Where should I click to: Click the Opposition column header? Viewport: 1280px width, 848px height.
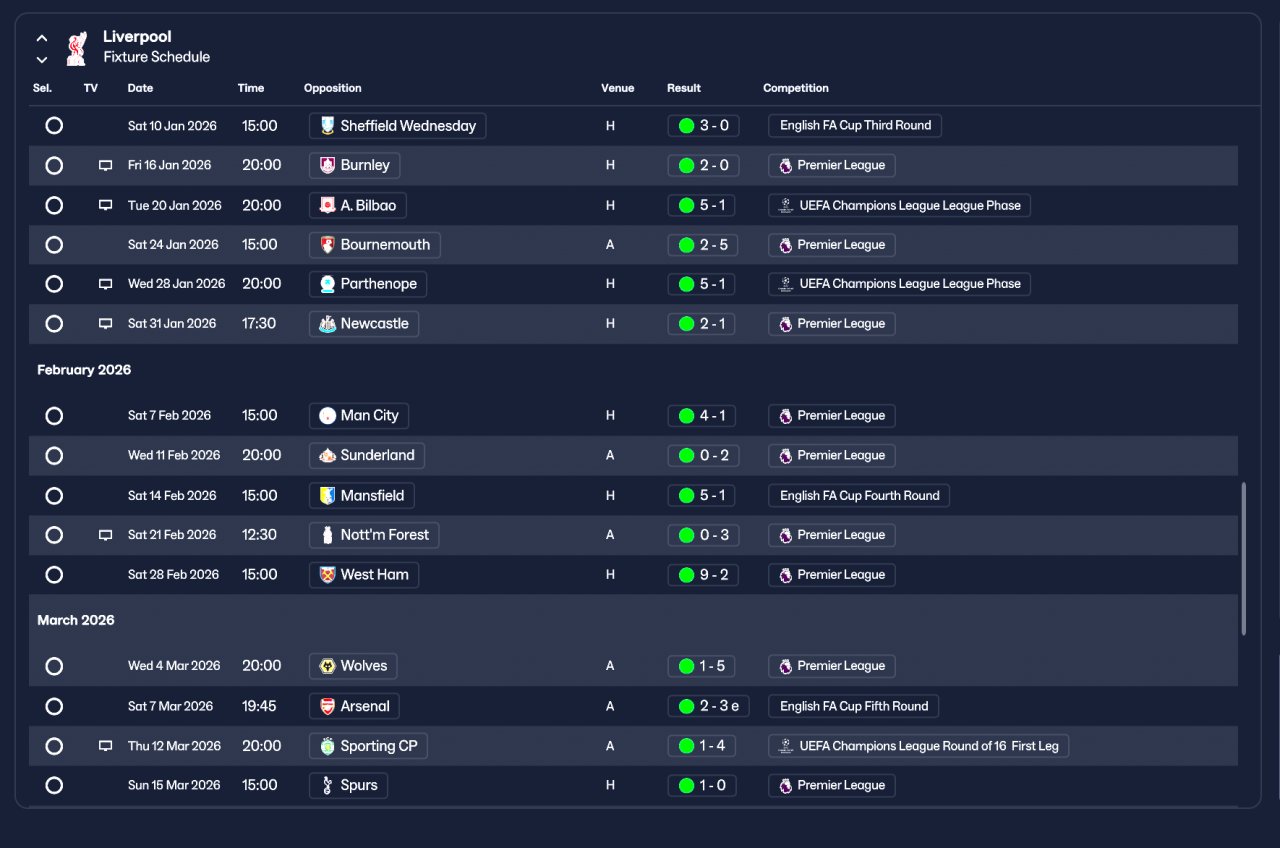(x=333, y=88)
